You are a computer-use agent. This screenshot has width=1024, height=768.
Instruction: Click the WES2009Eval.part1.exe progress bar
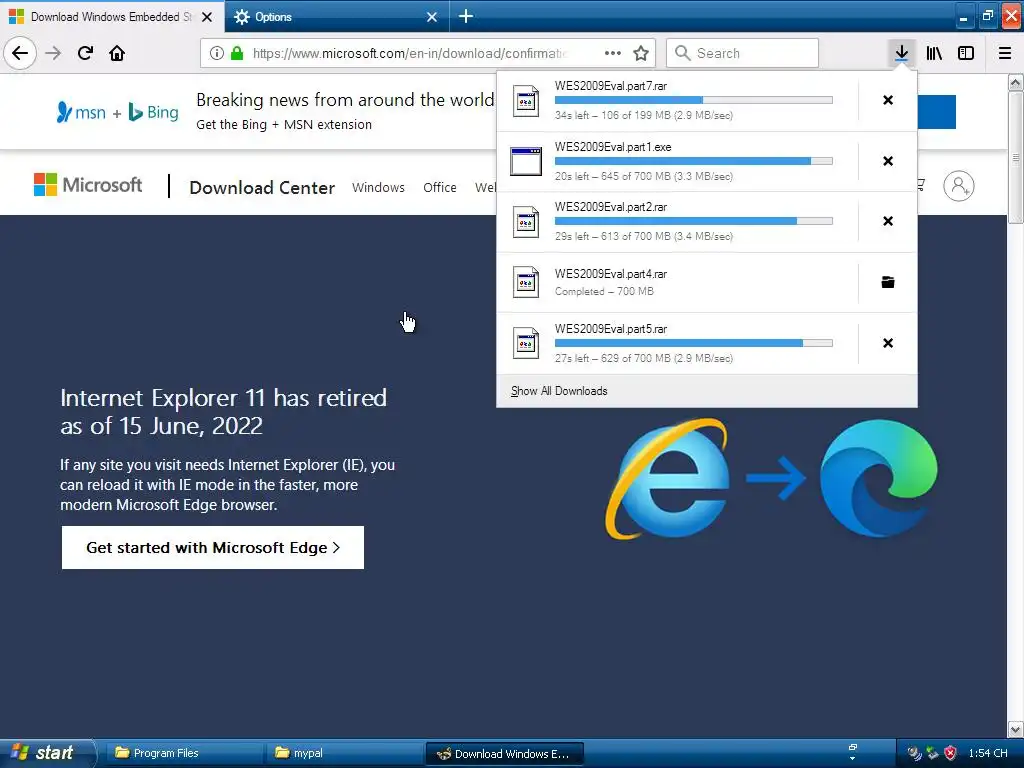pos(694,161)
